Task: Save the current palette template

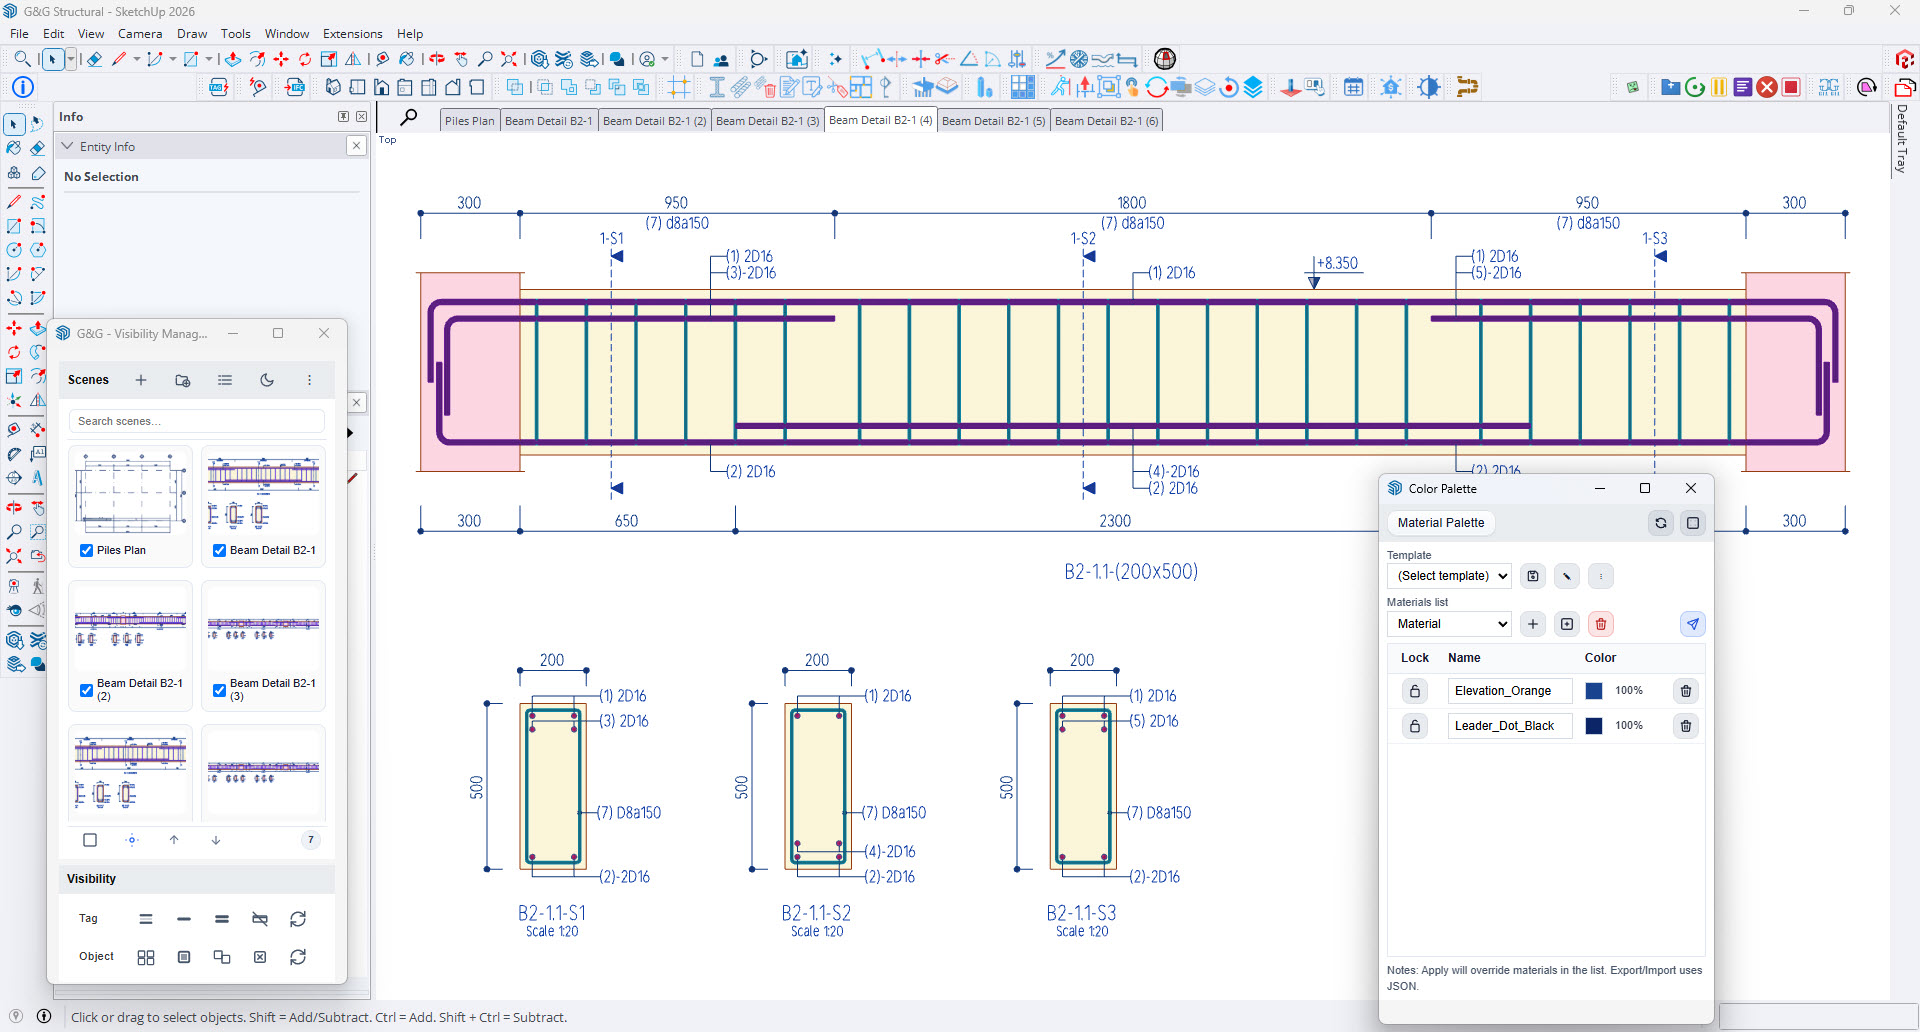Action: coord(1533,576)
